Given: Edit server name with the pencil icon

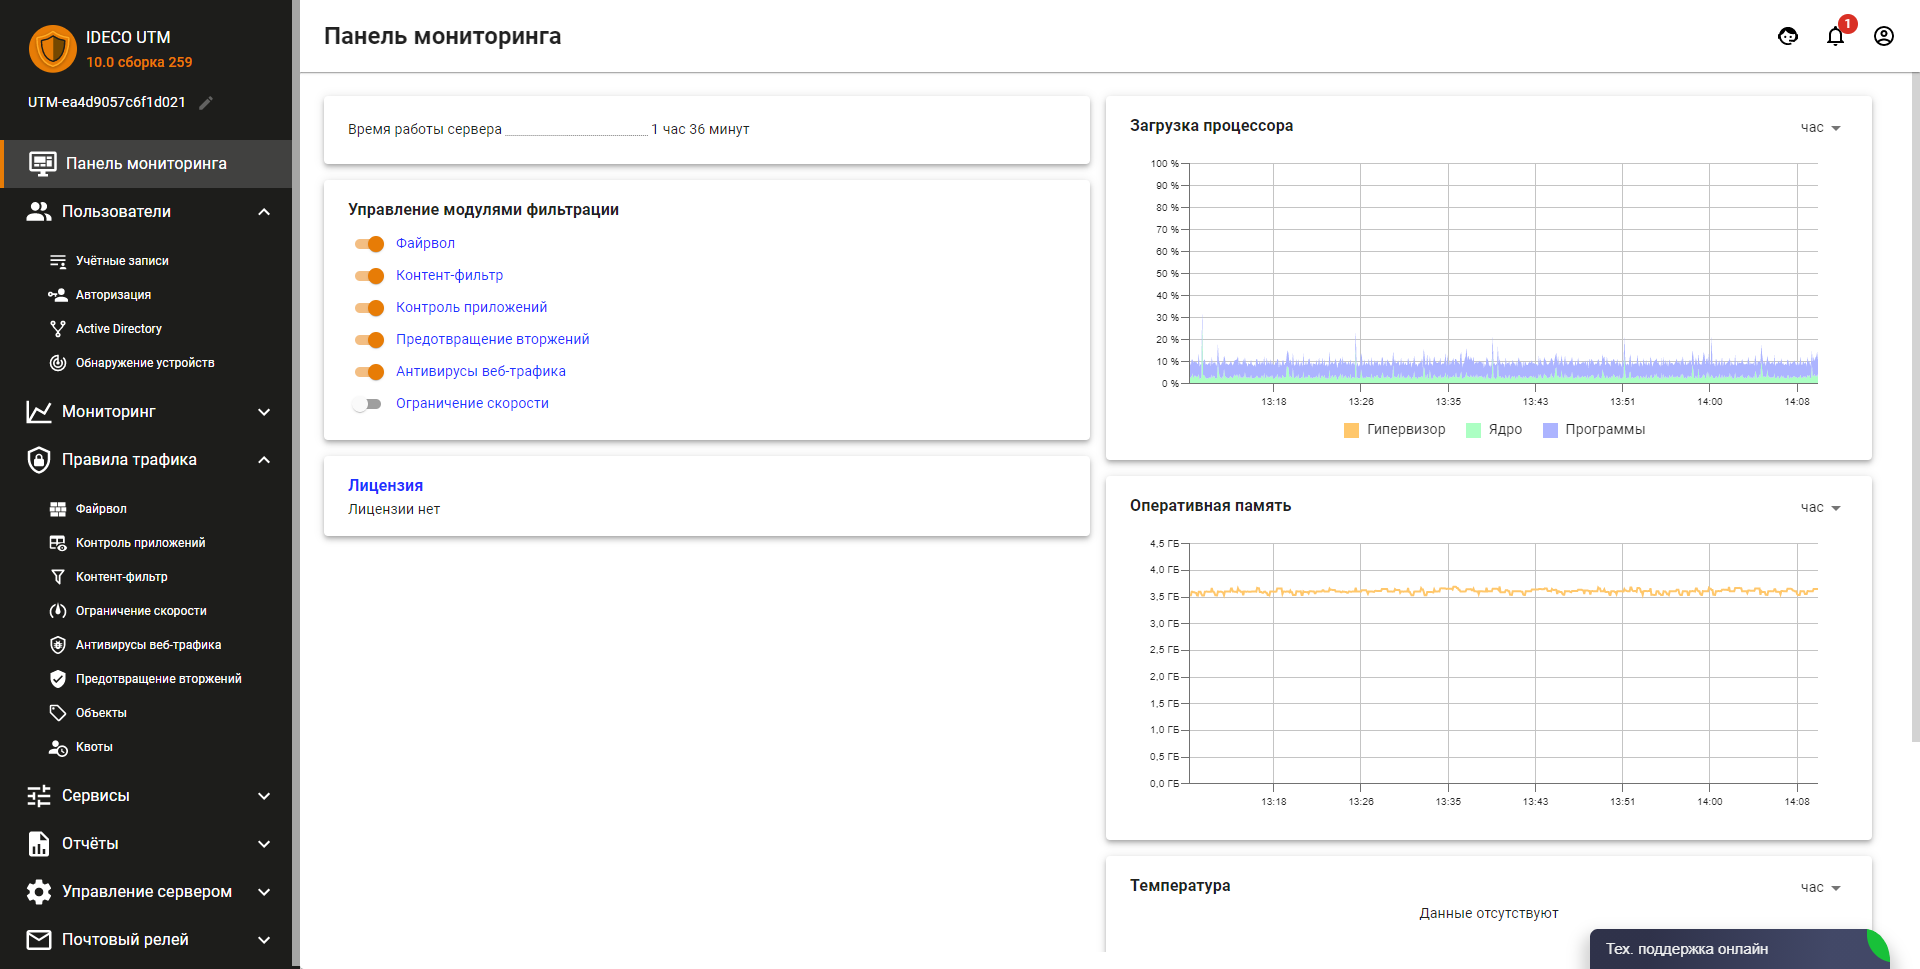Looking at the screenshot, I should pyautogui.click(x=206, y=103).
